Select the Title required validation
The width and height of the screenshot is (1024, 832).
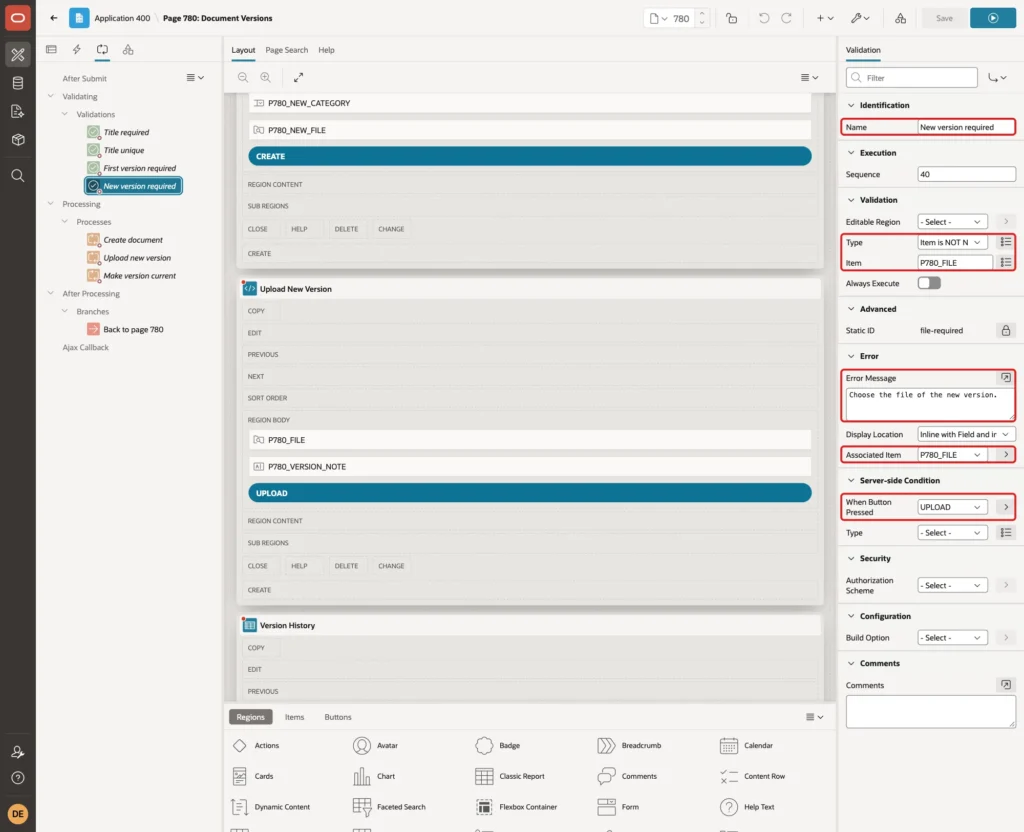[126, 132]
